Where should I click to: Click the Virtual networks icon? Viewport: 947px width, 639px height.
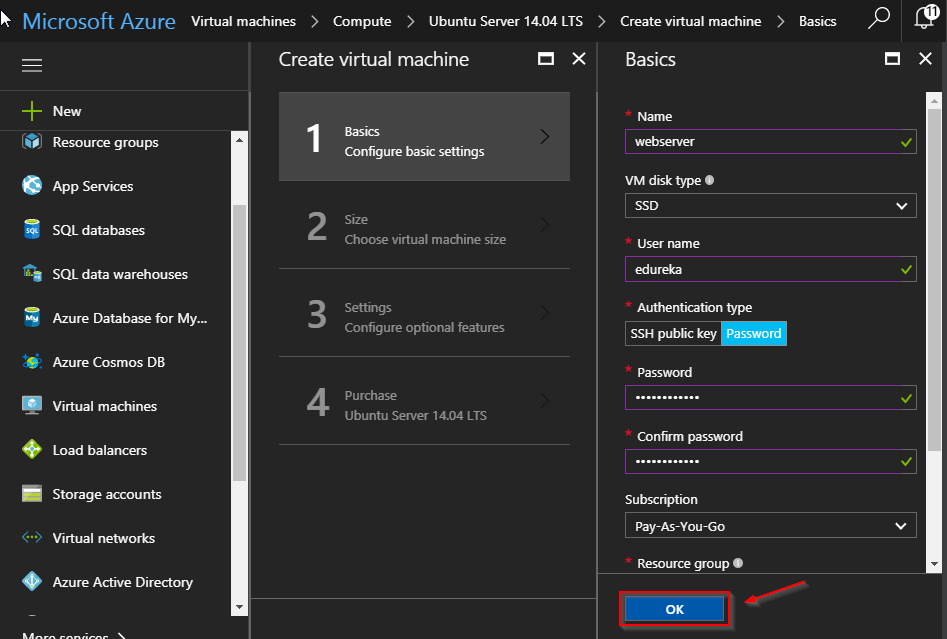point(32,537)
